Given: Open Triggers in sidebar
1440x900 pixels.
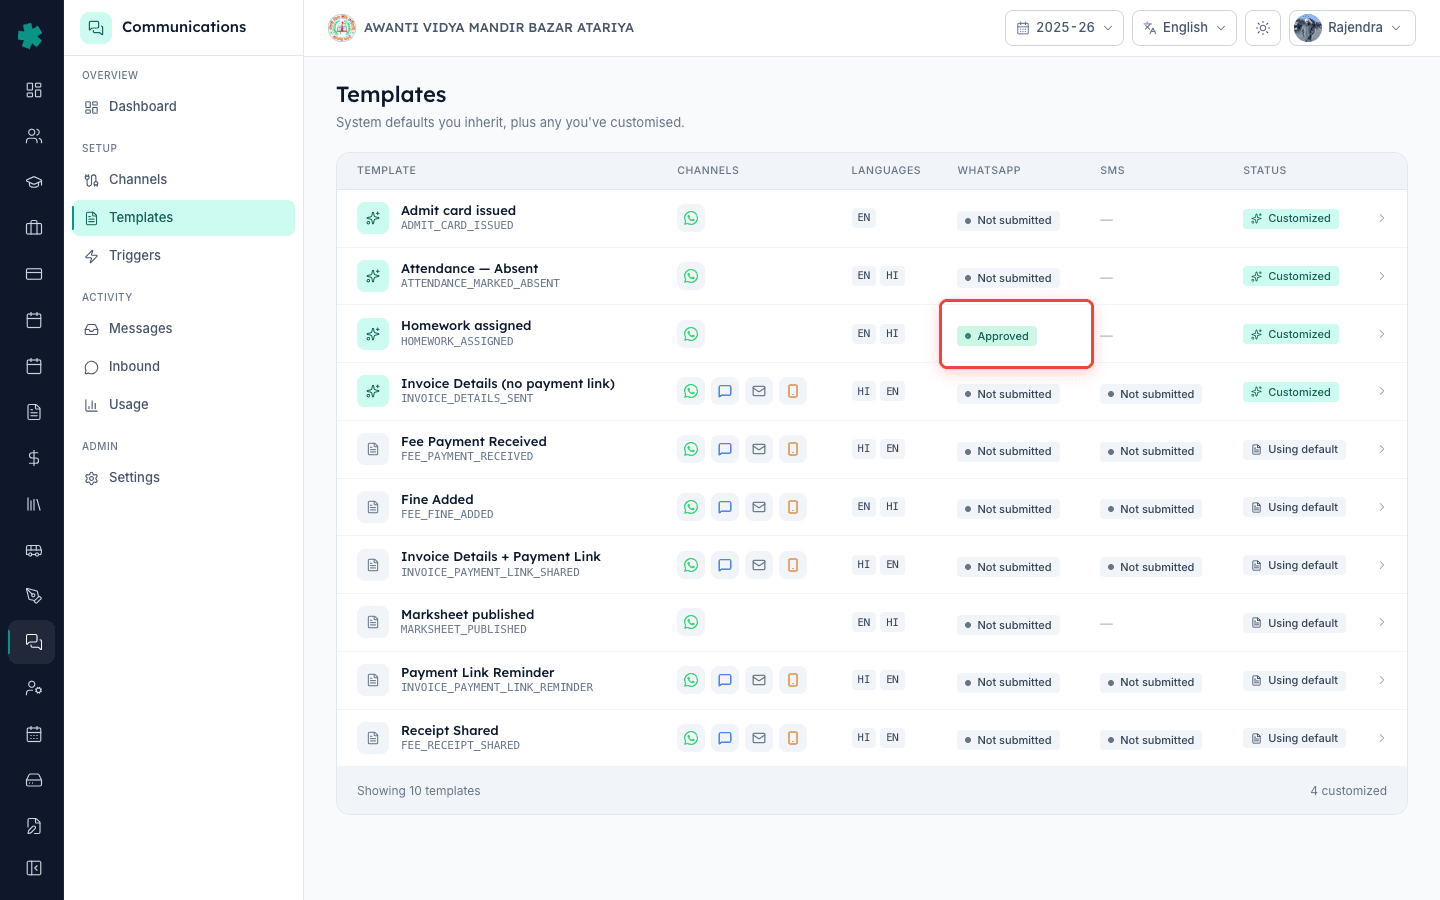Looking at the screenshot, I should pos(183,256).
